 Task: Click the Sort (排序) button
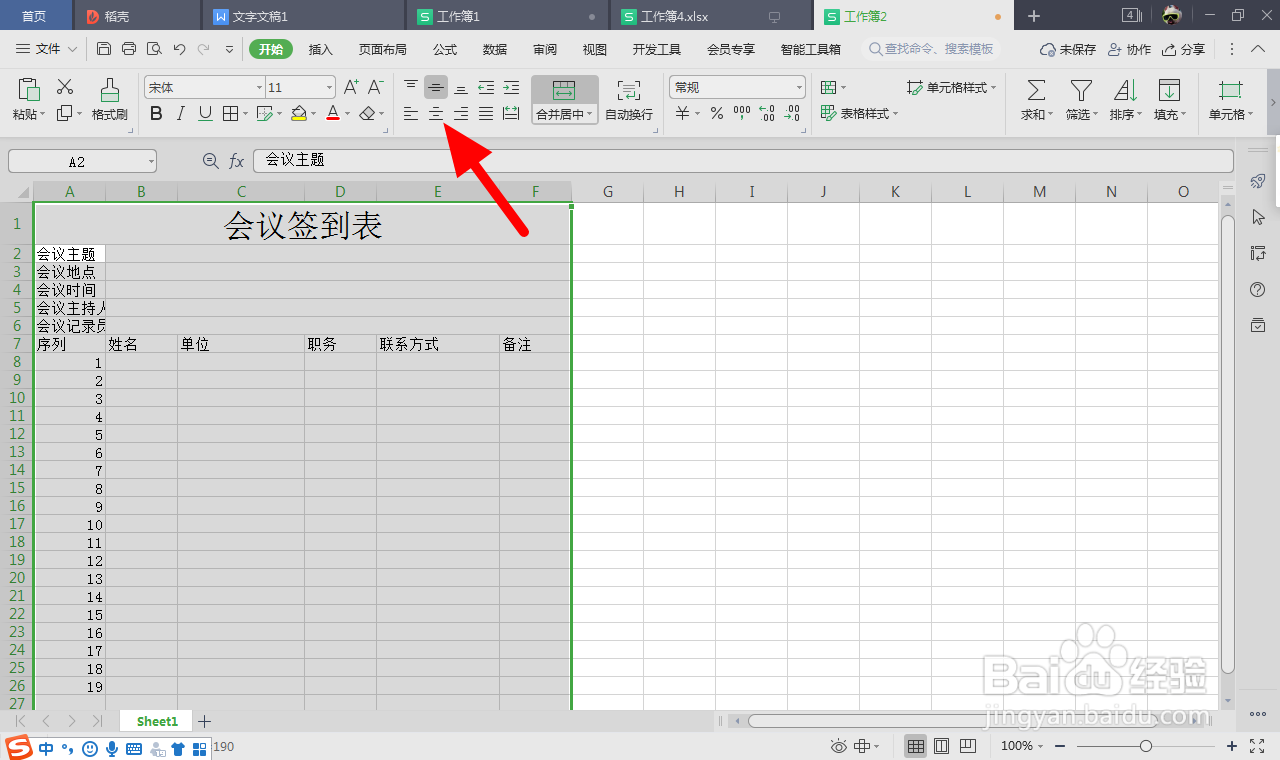point(1125,100)
